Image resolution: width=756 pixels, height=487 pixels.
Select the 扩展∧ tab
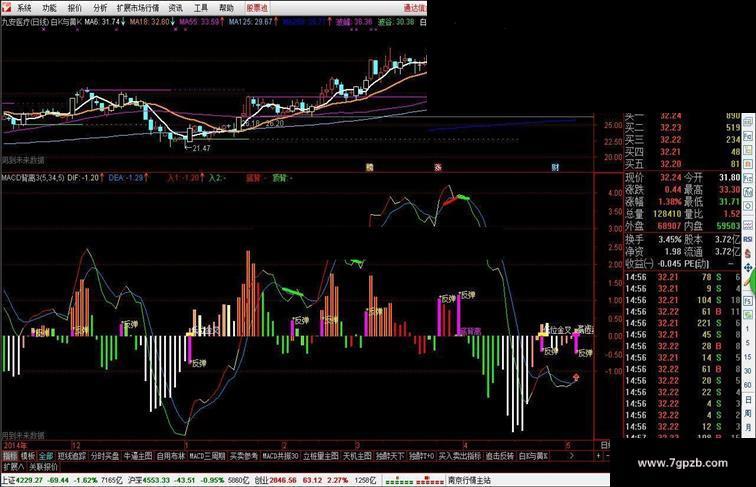click(13, 467)
